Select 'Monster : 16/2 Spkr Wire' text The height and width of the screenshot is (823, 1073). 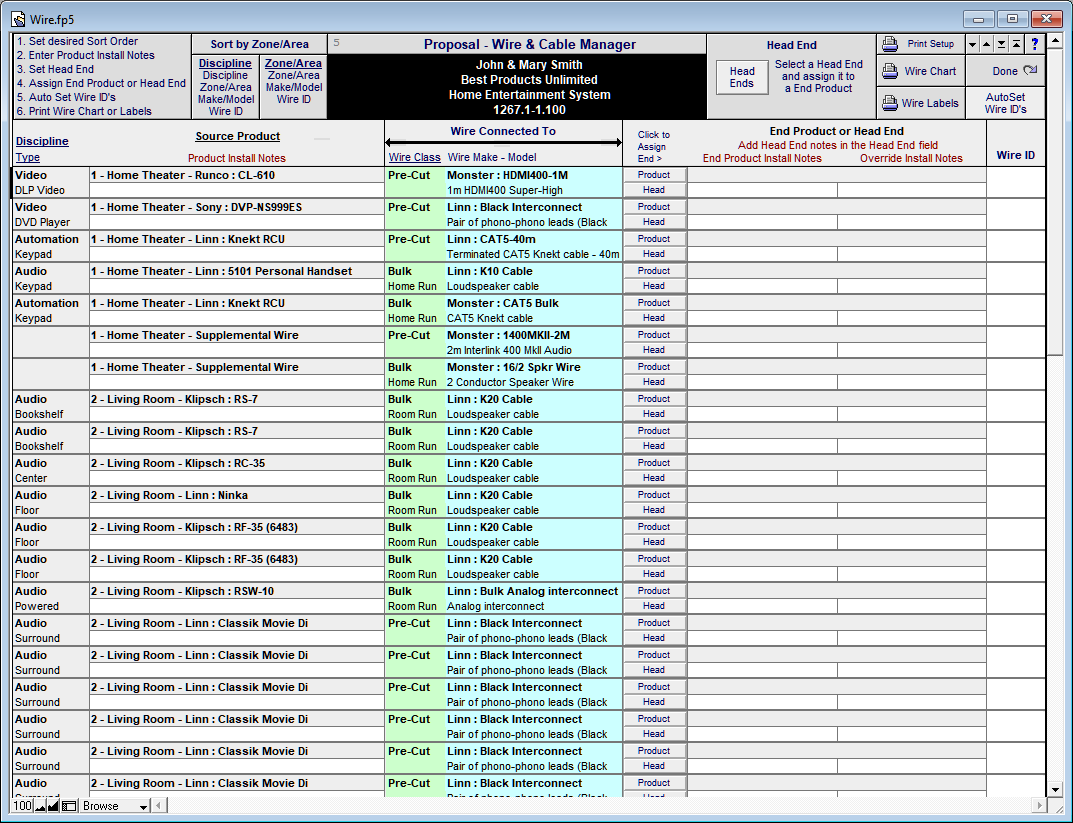pyautogui.click(x=513, y=367)
